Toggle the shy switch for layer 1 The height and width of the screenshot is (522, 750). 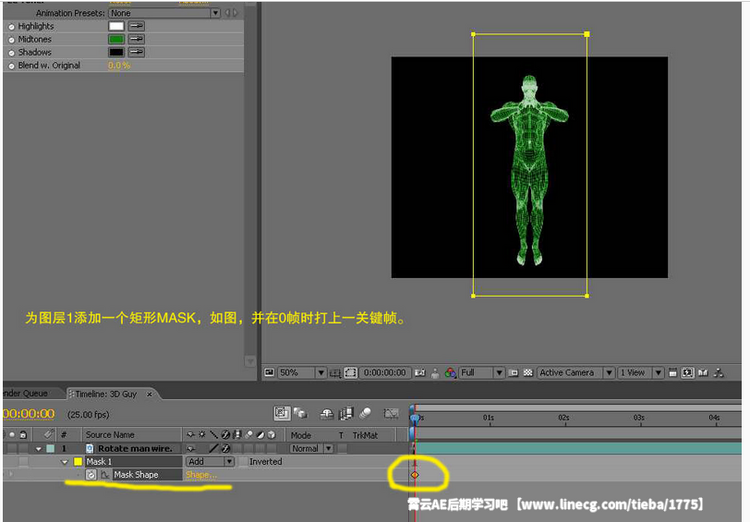190,449
